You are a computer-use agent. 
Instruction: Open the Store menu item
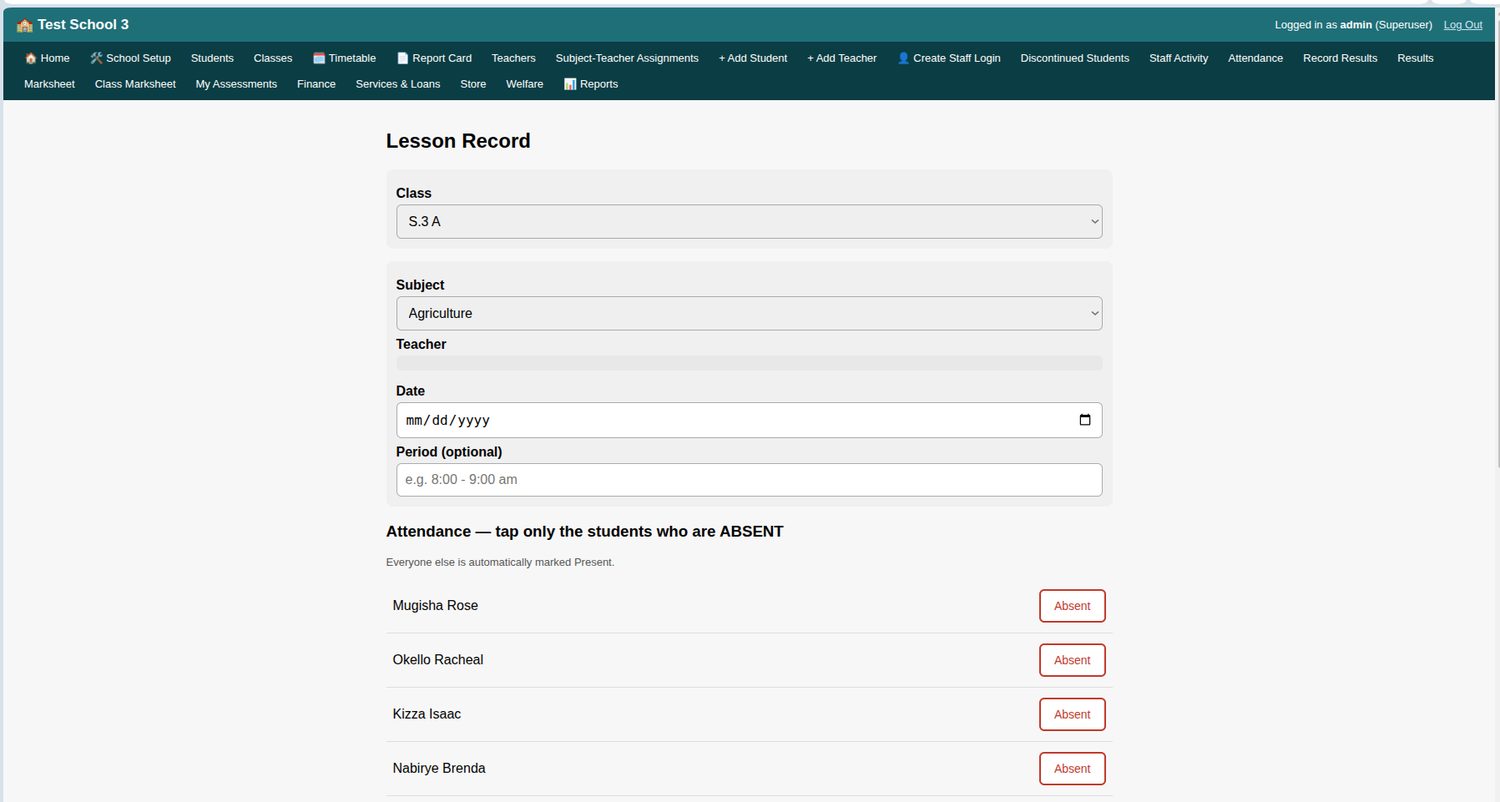(473, 84)
